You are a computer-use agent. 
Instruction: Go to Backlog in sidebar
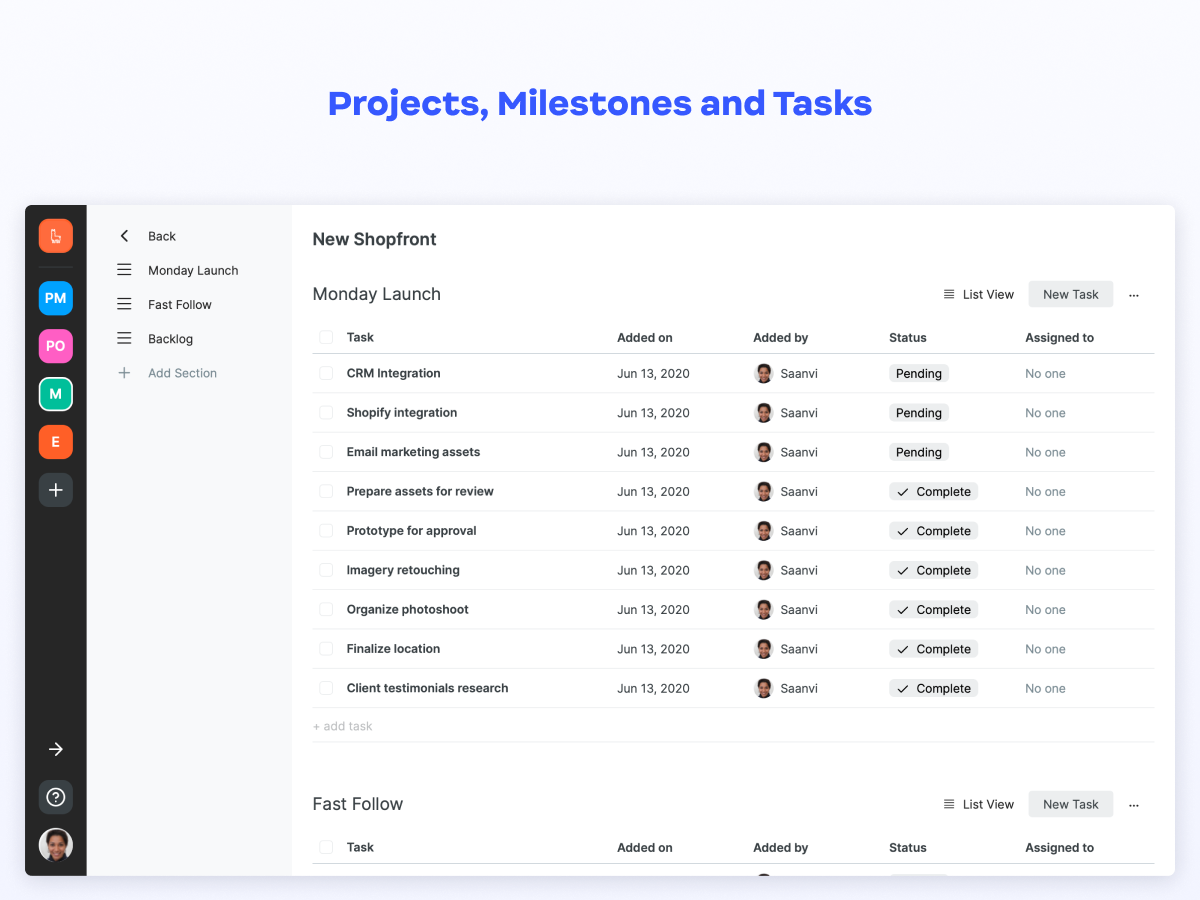(171, 339)
